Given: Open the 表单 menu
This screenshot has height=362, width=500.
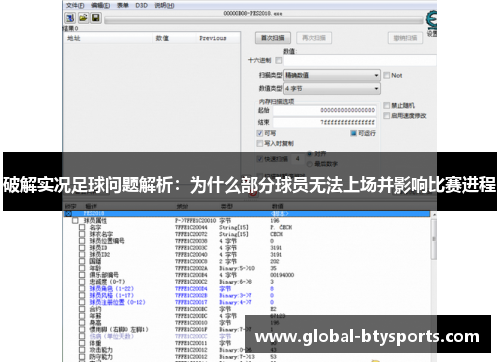Looking at the screenshot, I should click(x=122, y=5).
